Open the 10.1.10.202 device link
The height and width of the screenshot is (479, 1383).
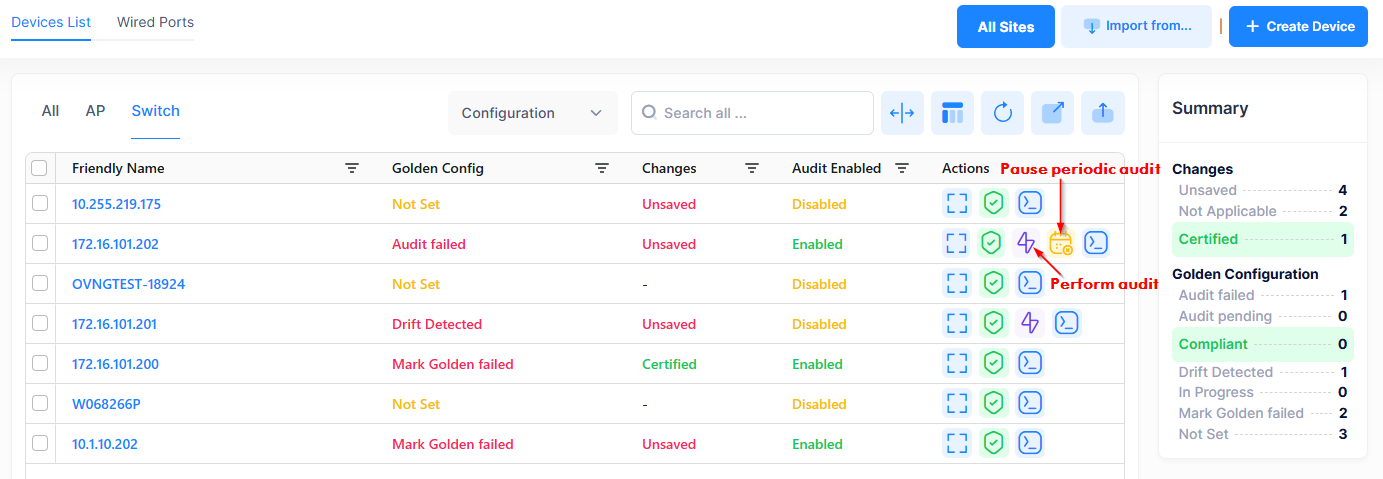(x=105, y=444)
